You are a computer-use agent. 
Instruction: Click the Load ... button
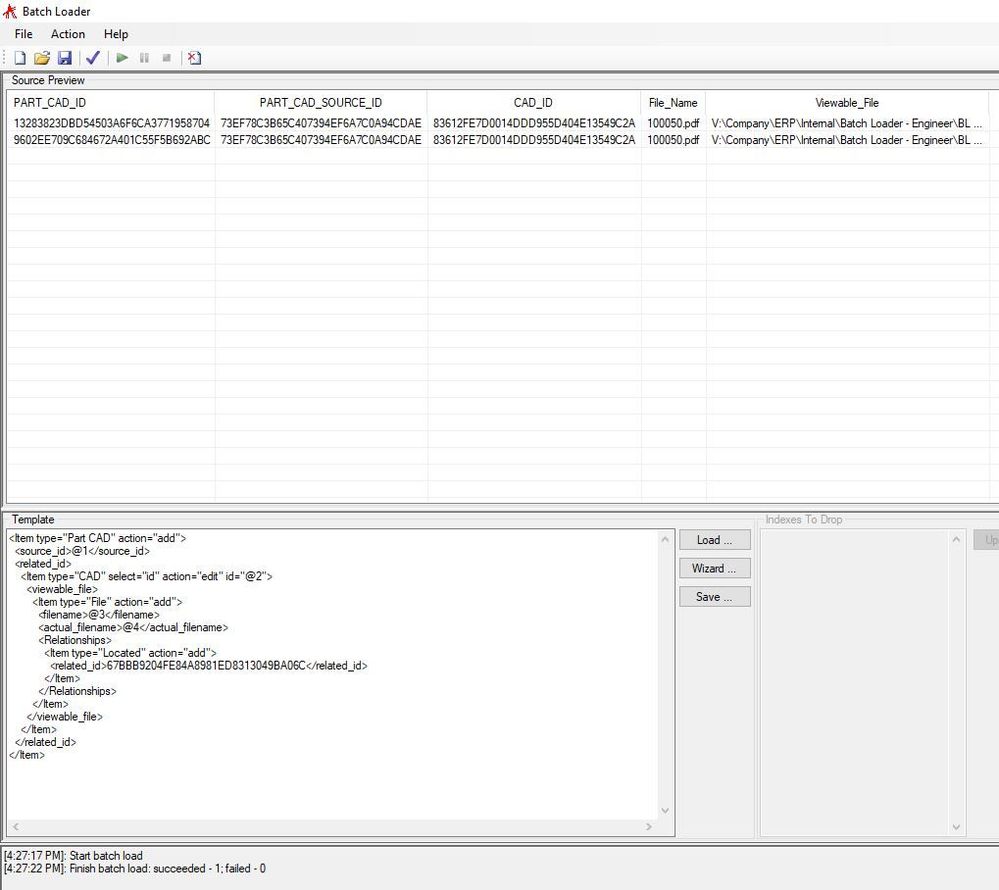click(x=715, y=540)
